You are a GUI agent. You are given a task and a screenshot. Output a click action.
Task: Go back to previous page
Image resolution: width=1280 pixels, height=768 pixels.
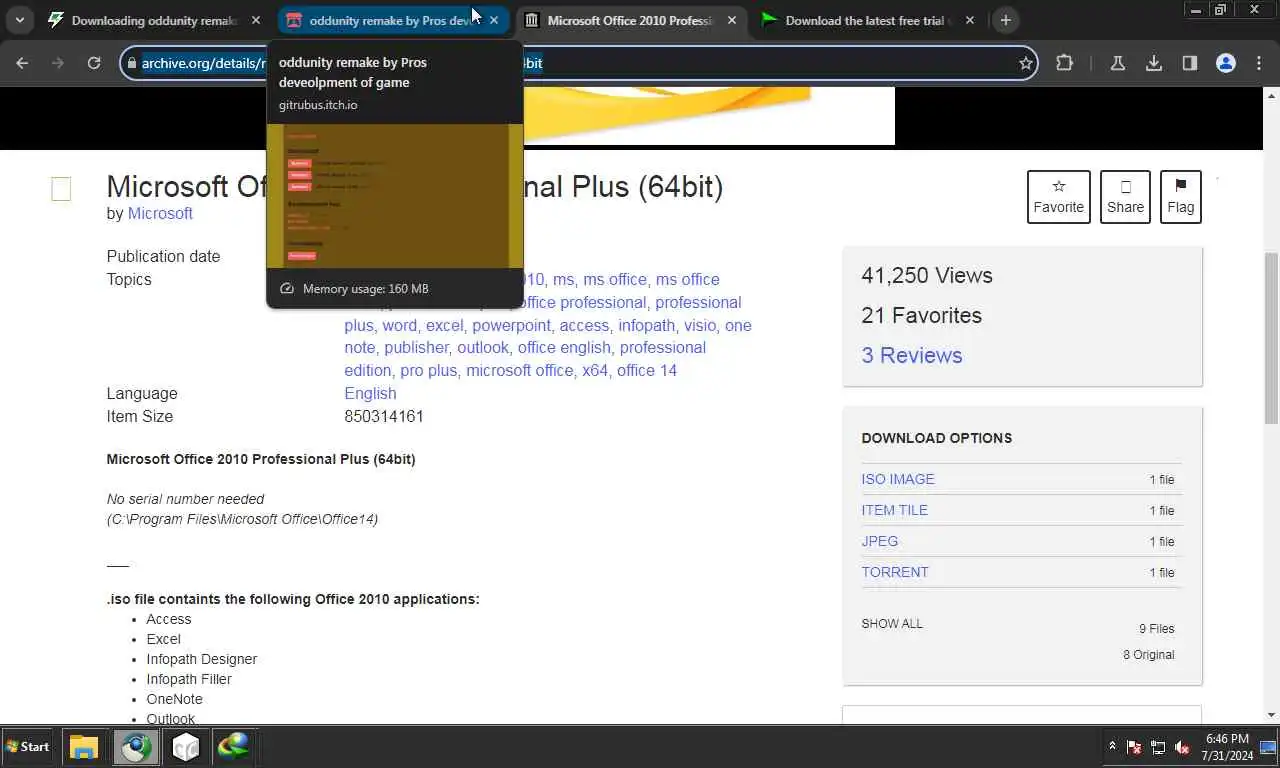[x=22, y=63]
